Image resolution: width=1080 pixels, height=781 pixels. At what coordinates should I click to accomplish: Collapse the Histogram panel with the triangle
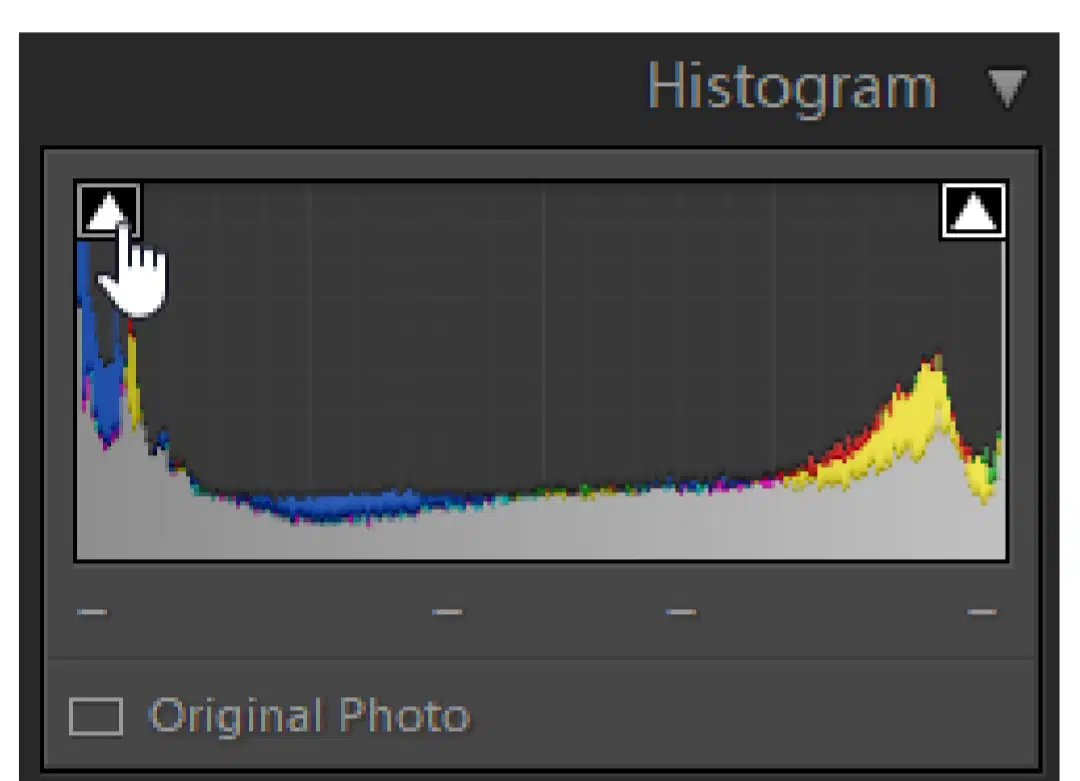point(1007,87)
